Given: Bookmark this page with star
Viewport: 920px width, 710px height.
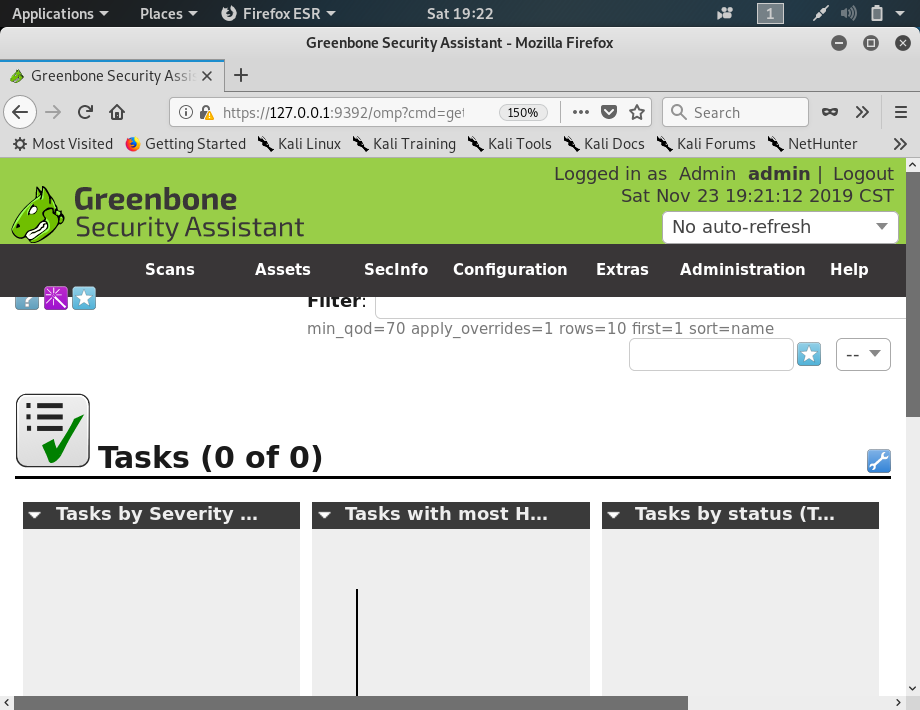Looking at the screenshot, I should [x=637, y=112].
